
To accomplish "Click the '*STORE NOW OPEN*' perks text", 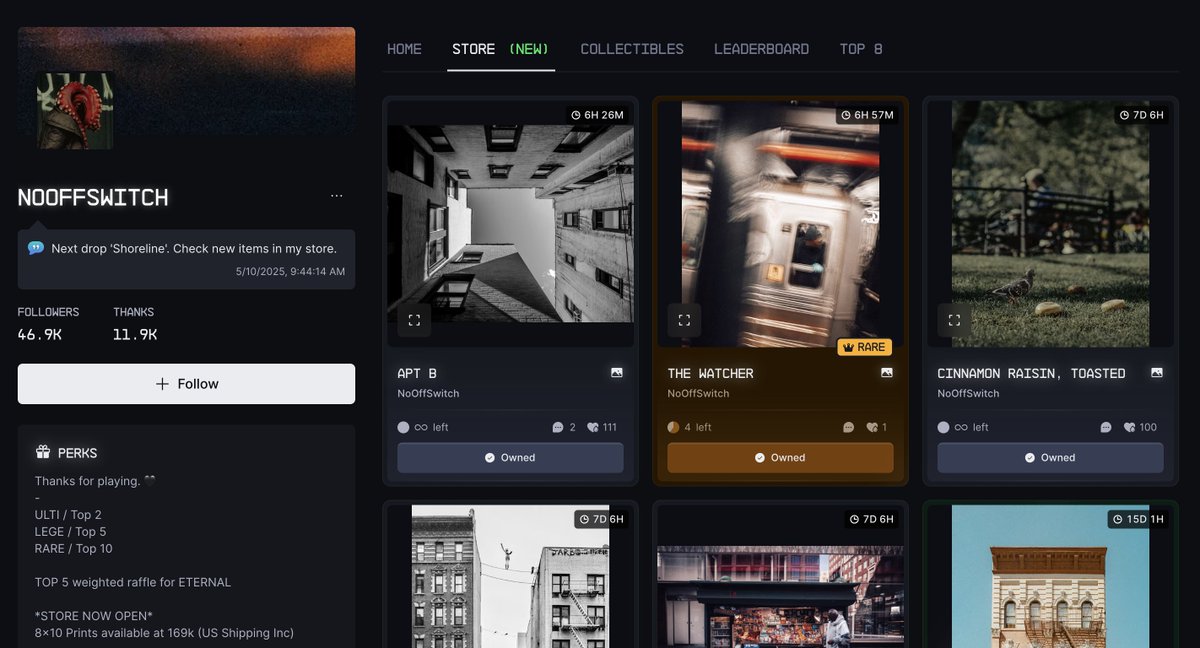I will 94,616.
